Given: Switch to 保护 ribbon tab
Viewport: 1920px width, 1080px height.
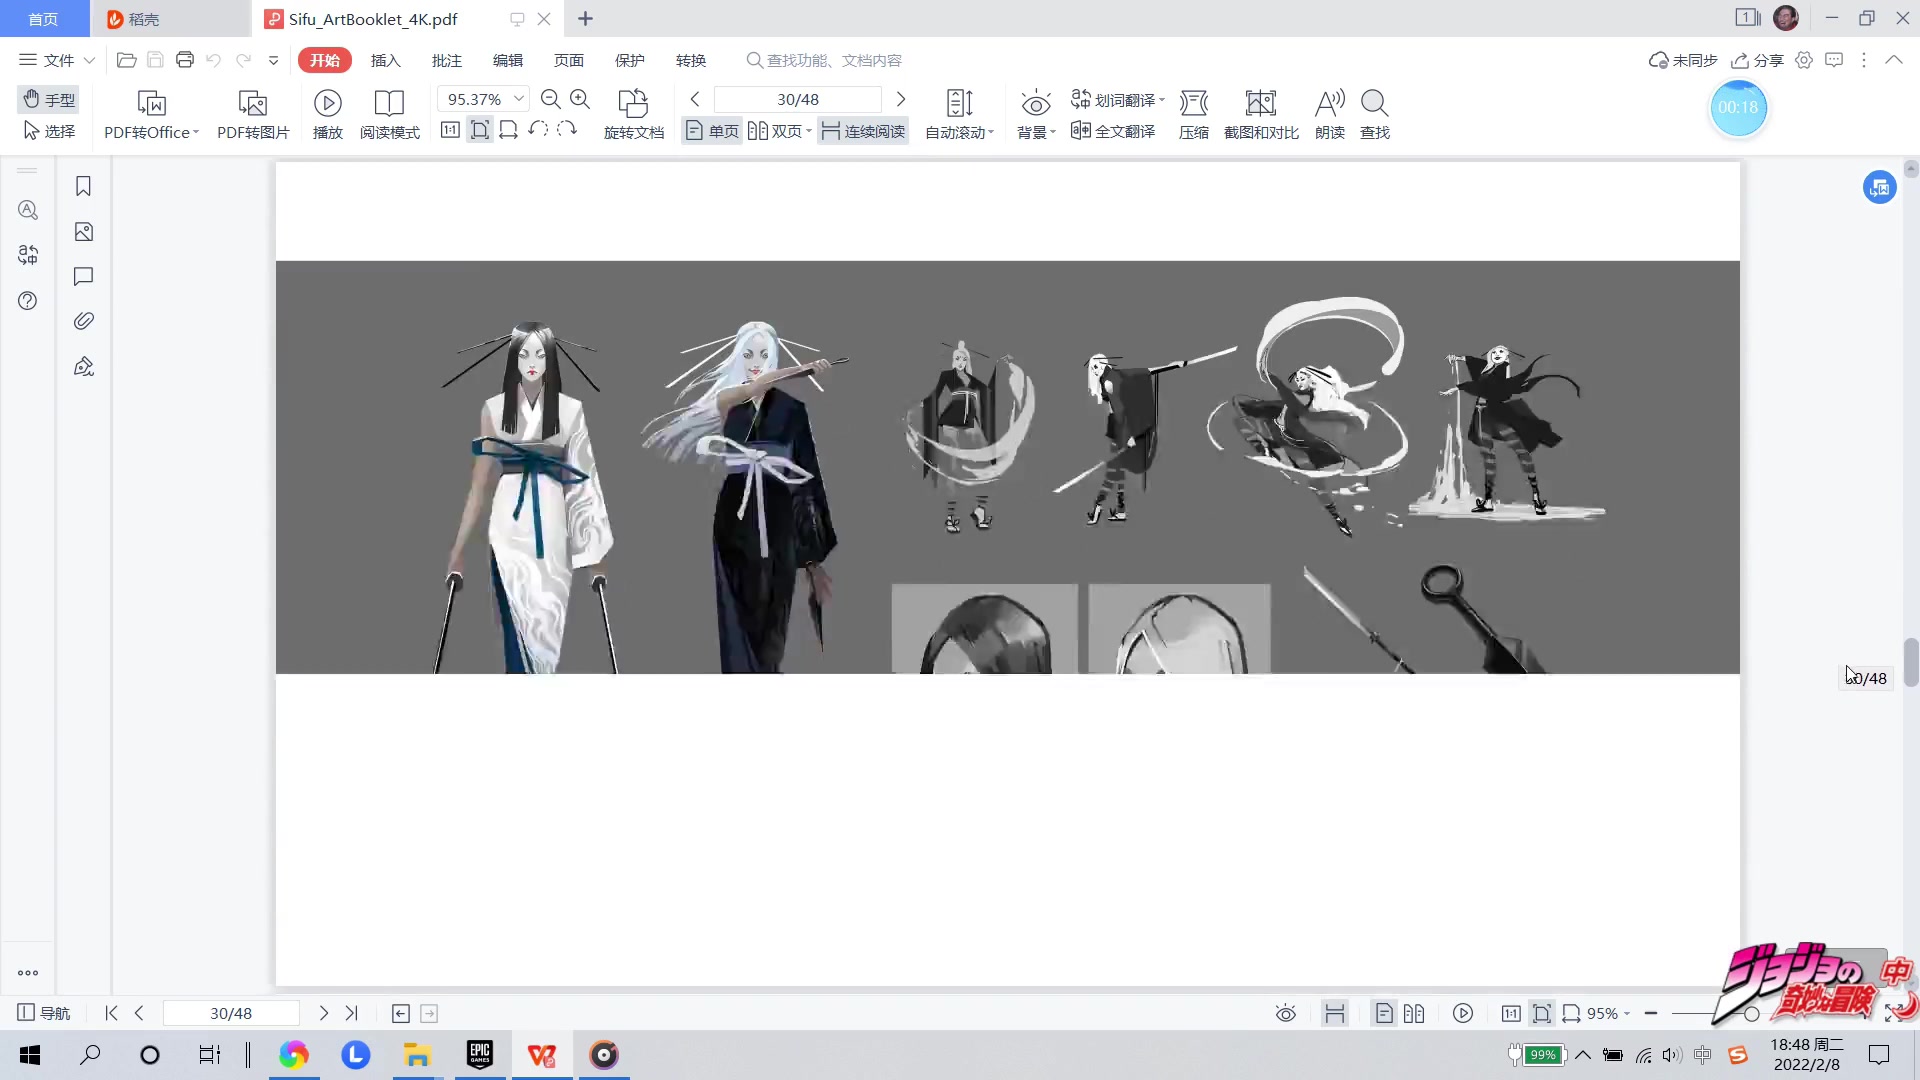Looking at the screenshot, I should pos(630,60).
